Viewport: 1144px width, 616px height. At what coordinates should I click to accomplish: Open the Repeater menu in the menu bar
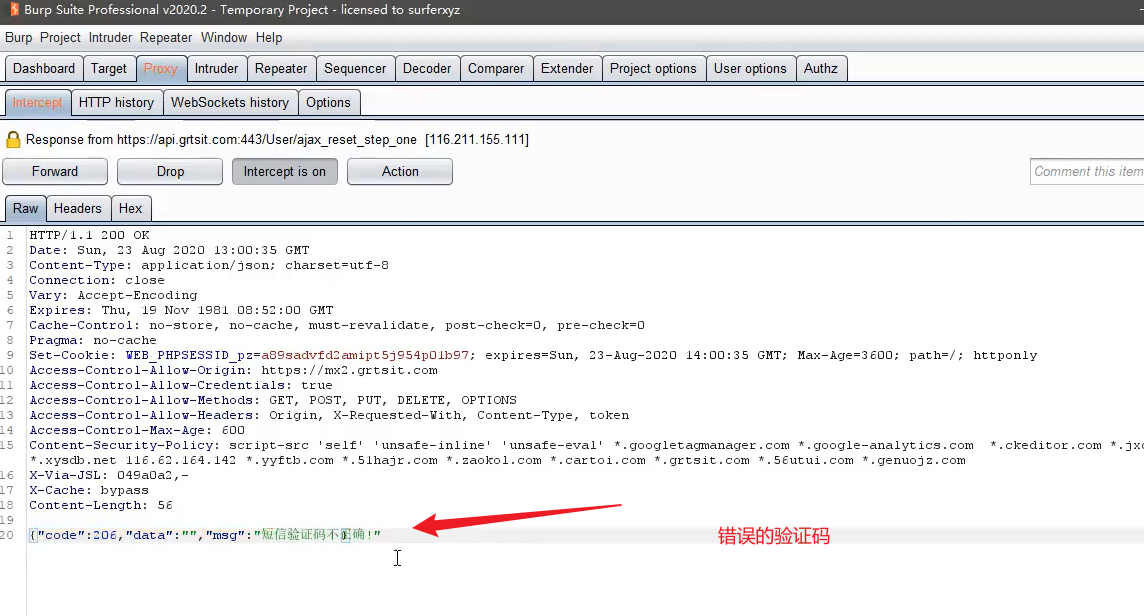166,37
